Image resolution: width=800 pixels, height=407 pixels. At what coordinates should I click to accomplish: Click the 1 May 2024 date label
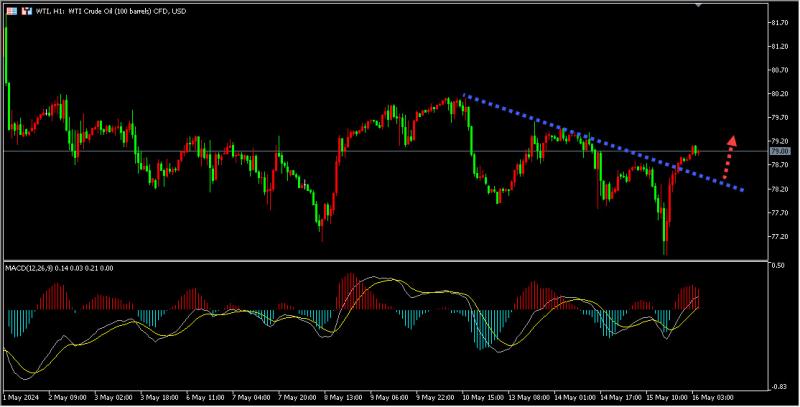pos(20,397)
